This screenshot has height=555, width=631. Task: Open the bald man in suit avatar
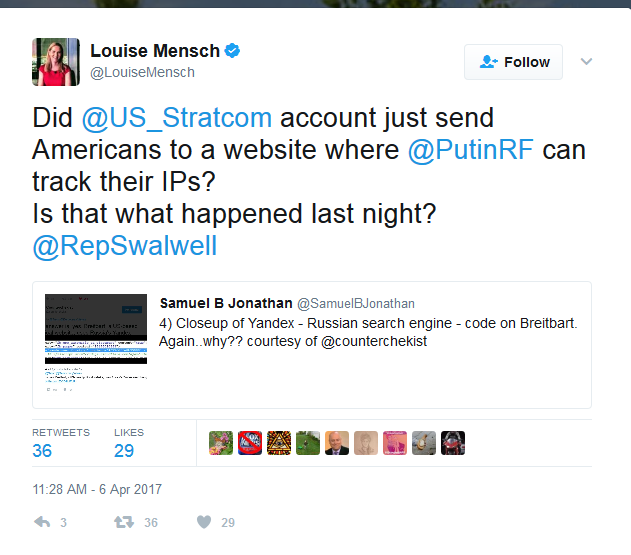point(337,443)
